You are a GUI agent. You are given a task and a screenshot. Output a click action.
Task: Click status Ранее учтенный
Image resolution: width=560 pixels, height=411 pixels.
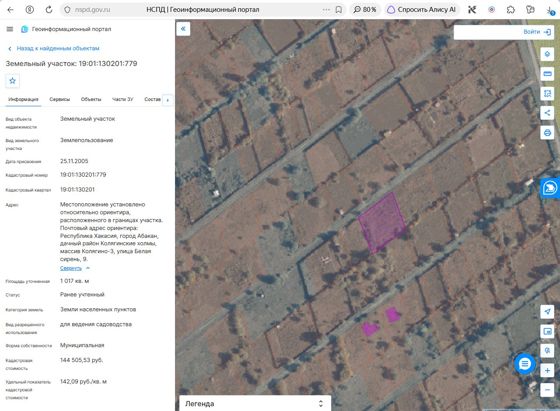tap(82, 295)
